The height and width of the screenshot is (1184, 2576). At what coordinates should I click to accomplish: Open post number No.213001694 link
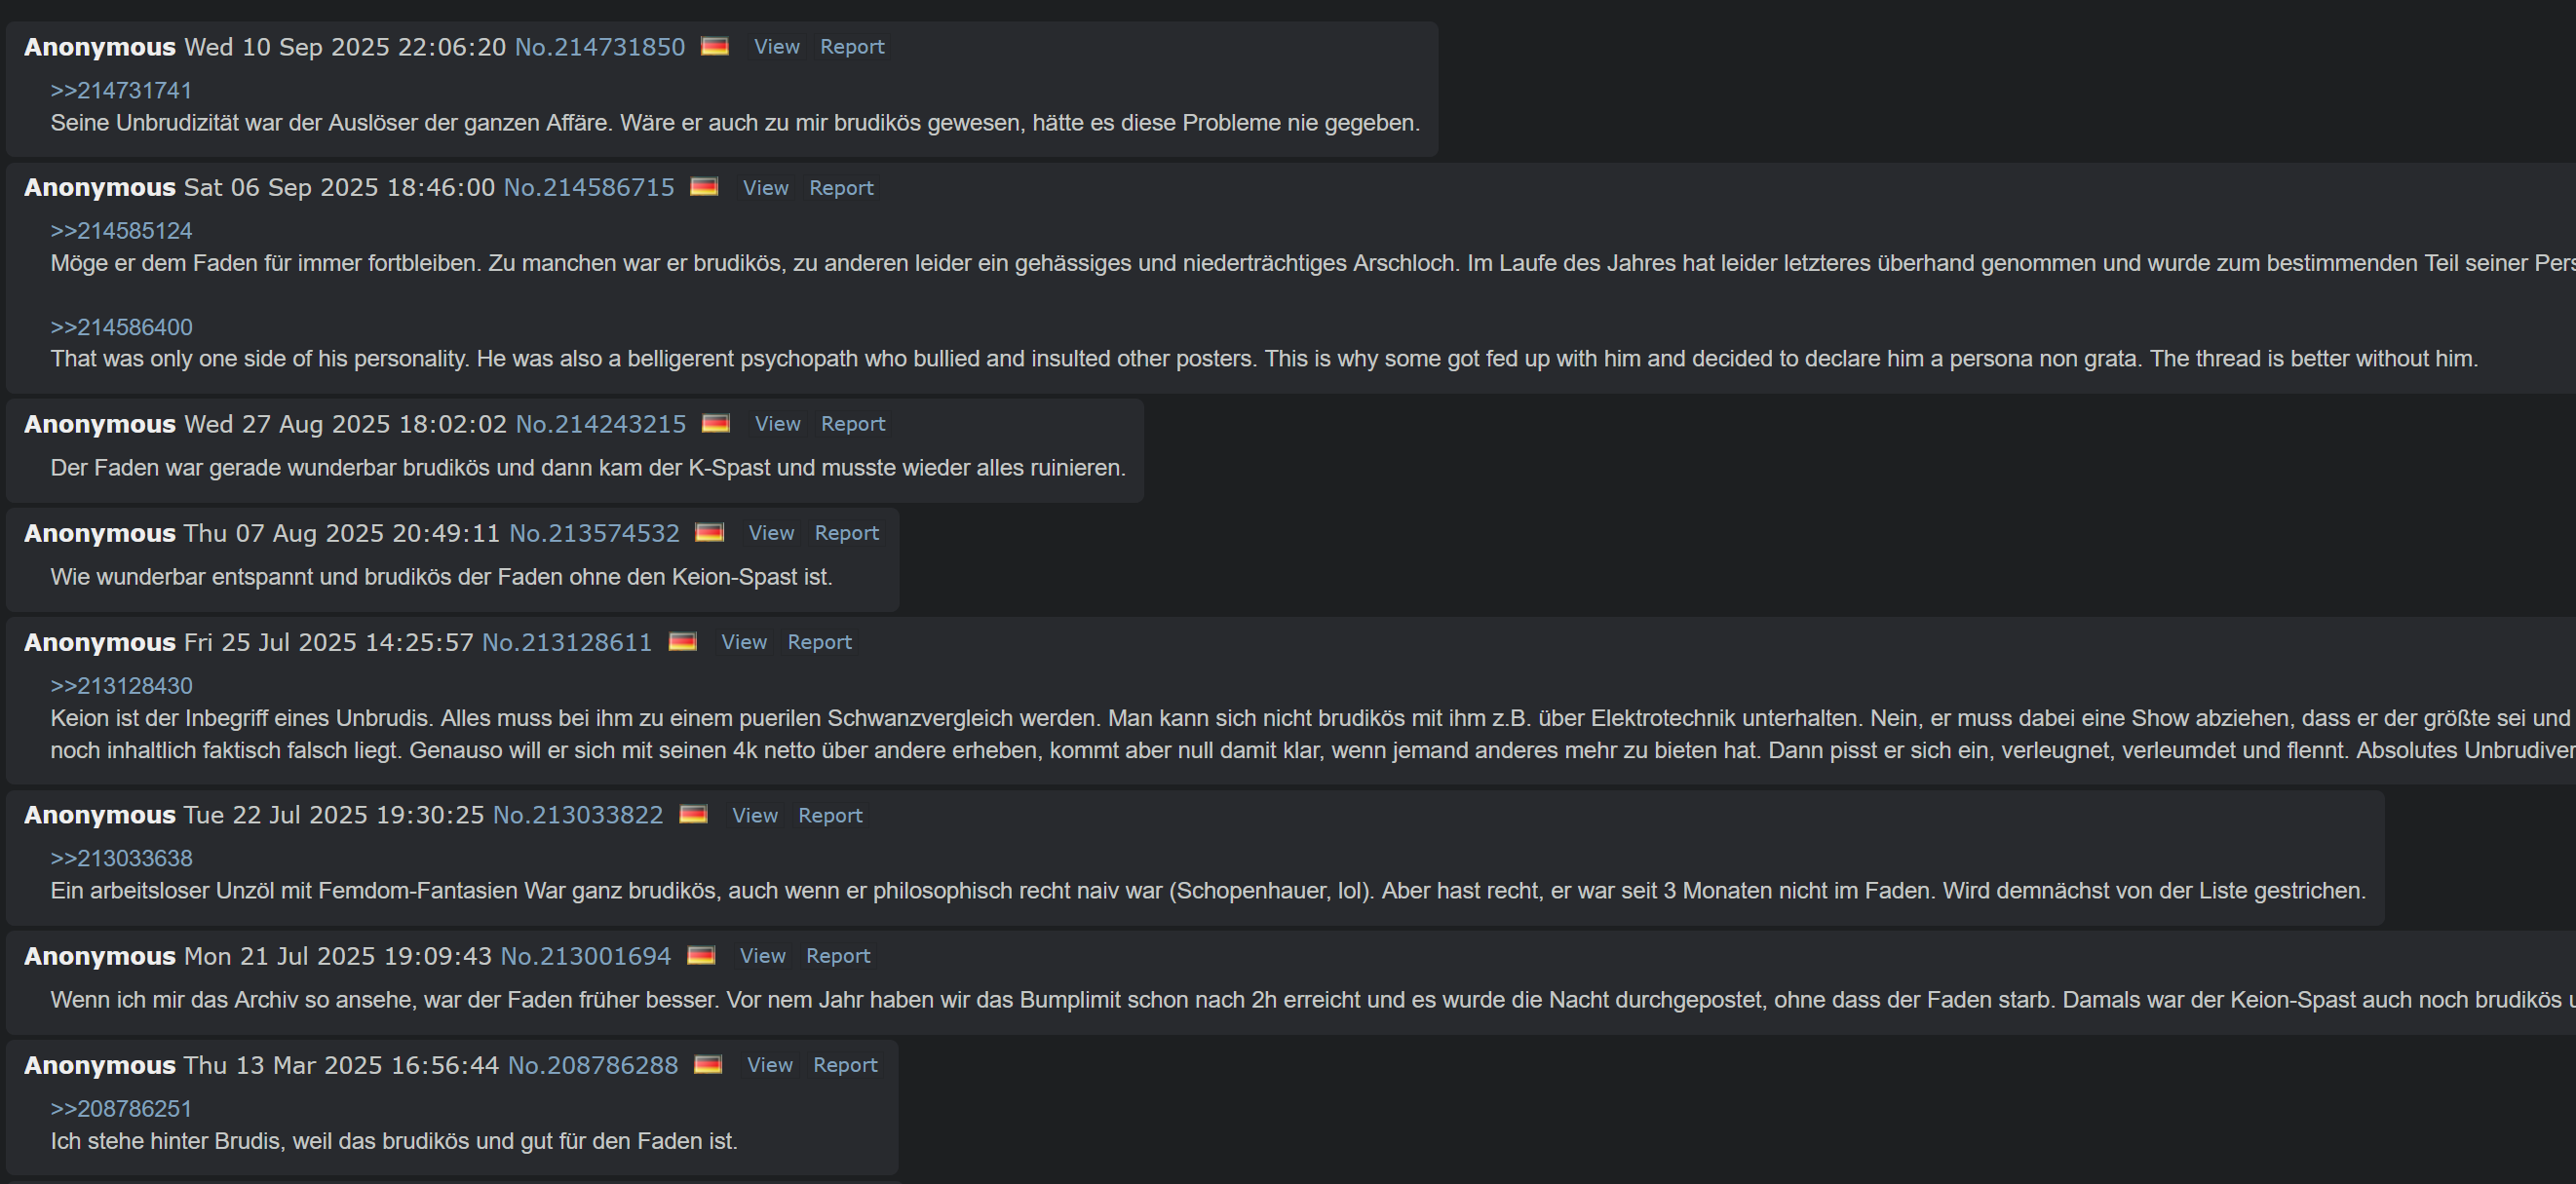[585, 956]
